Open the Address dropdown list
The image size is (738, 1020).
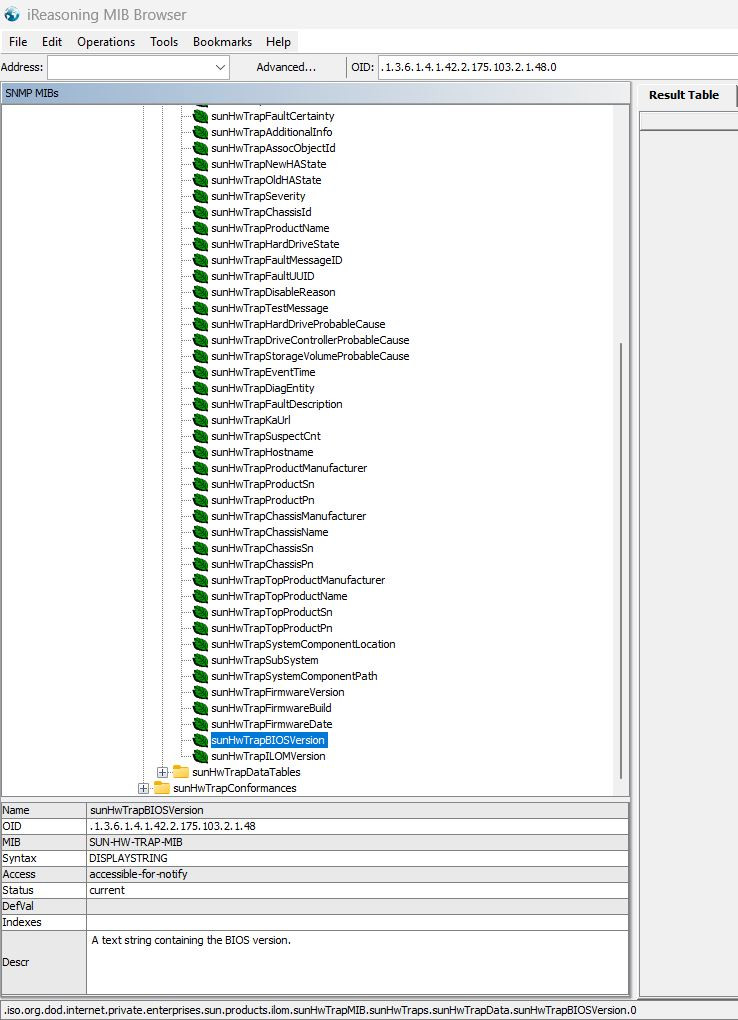[x=220, y=67]
